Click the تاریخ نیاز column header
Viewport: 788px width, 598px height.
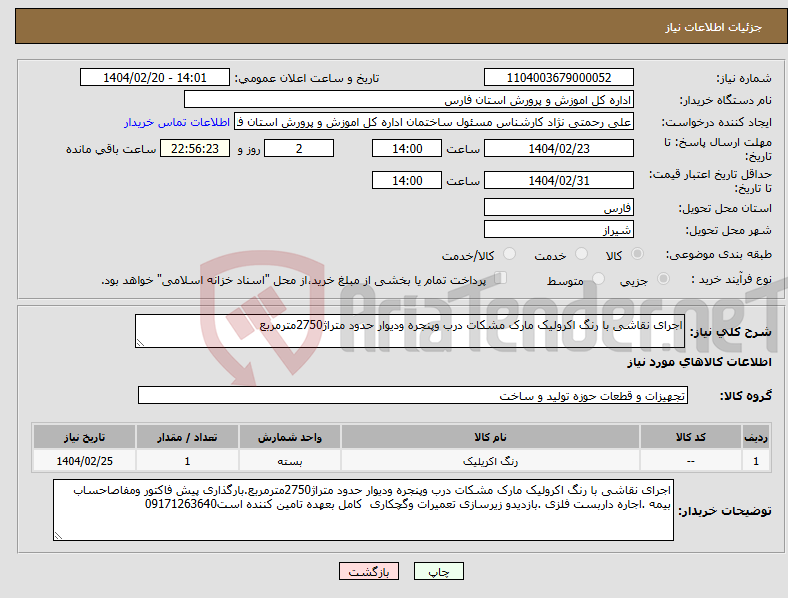tap(84, 437)
